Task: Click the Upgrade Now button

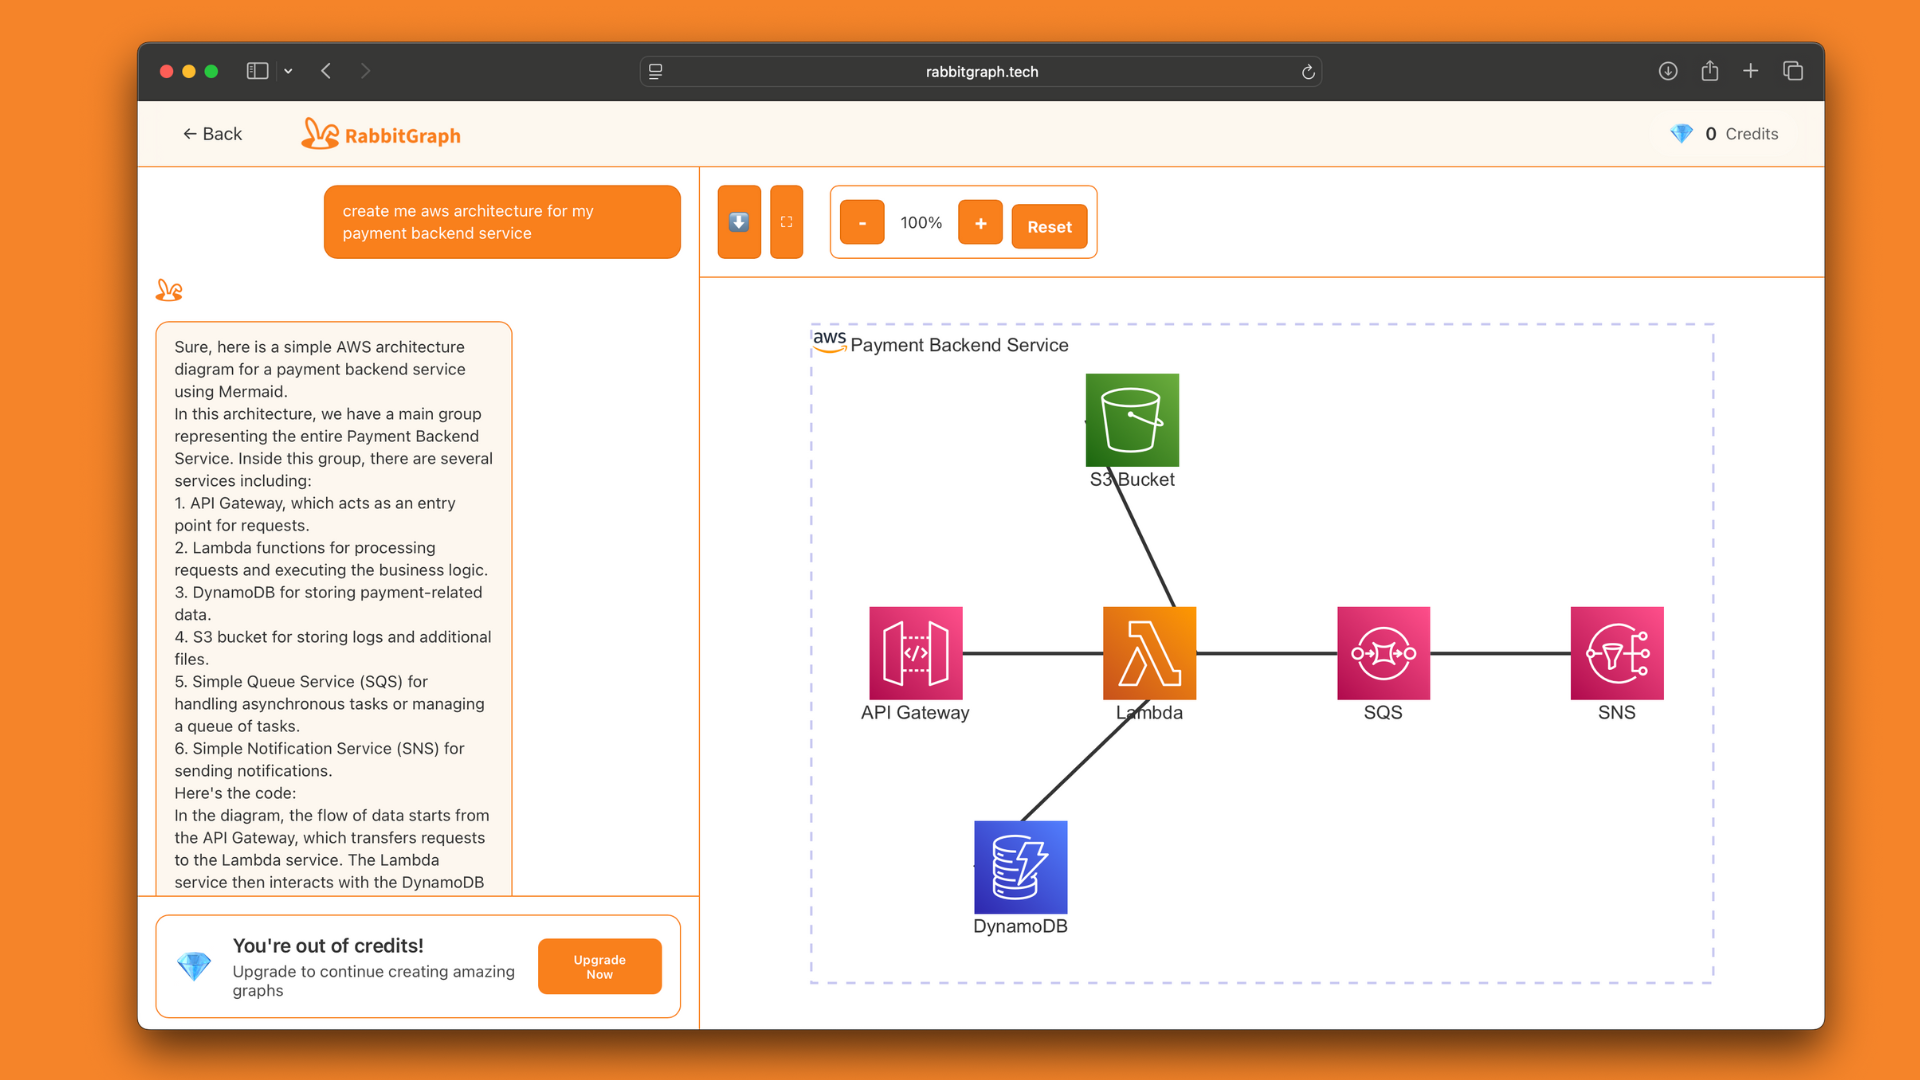Action: point(599,966)
